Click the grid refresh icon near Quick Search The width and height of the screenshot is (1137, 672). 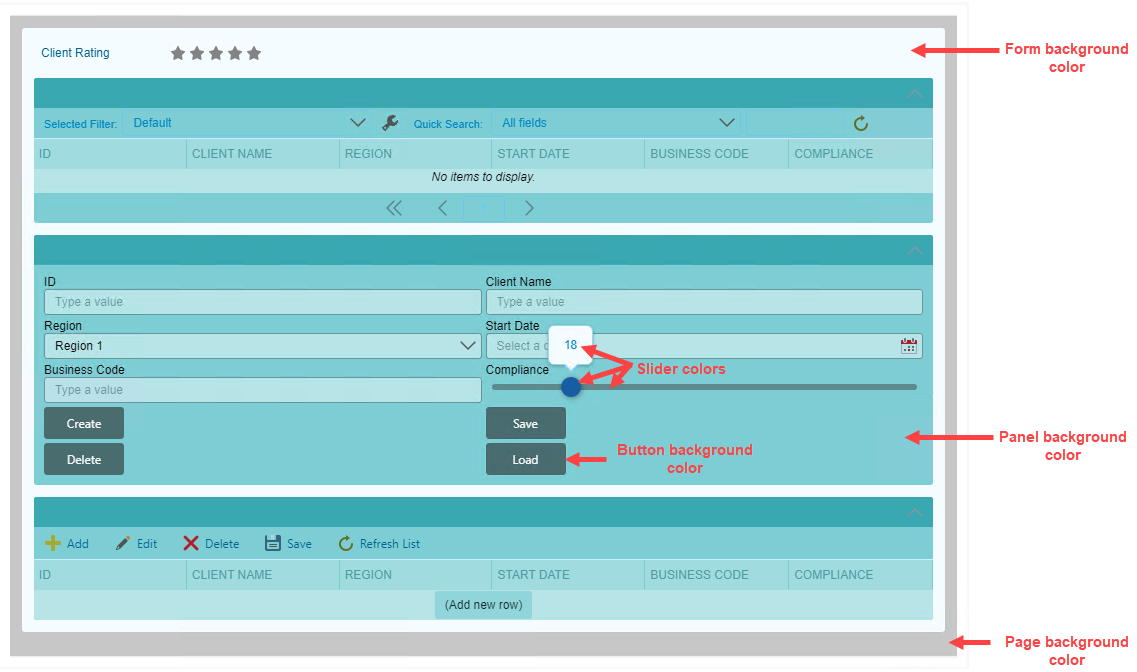coord(860,124)
